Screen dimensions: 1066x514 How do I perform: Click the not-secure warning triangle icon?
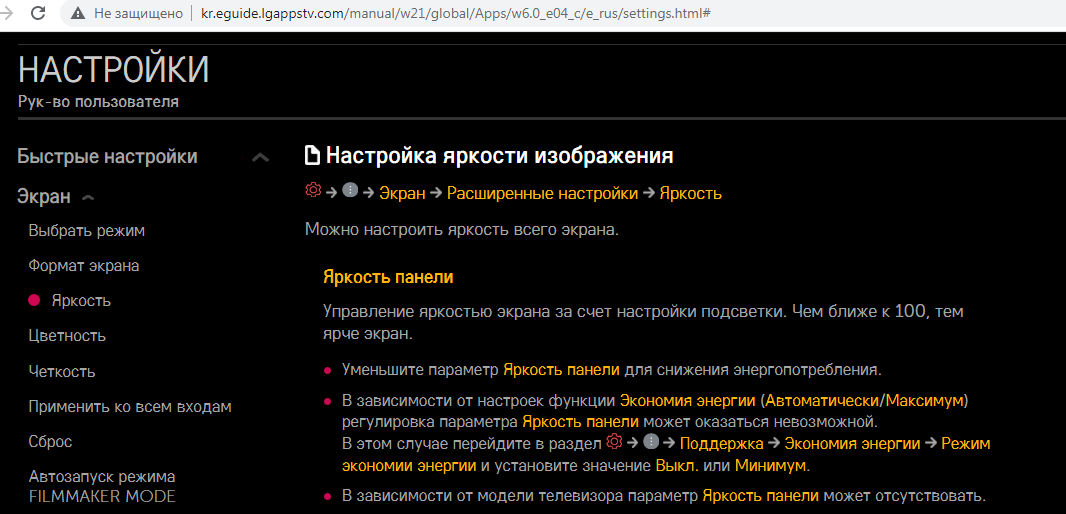tap(77, 14)
